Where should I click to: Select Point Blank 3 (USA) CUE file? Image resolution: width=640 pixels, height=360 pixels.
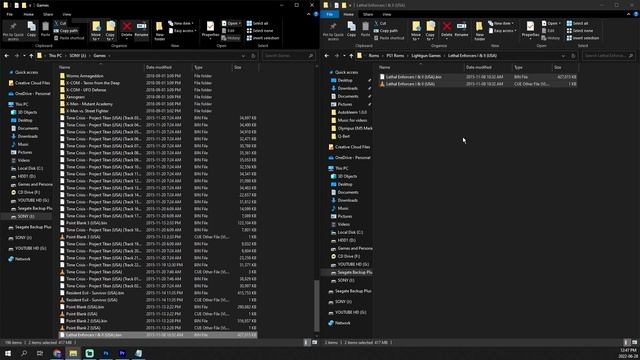coord(83,237)
